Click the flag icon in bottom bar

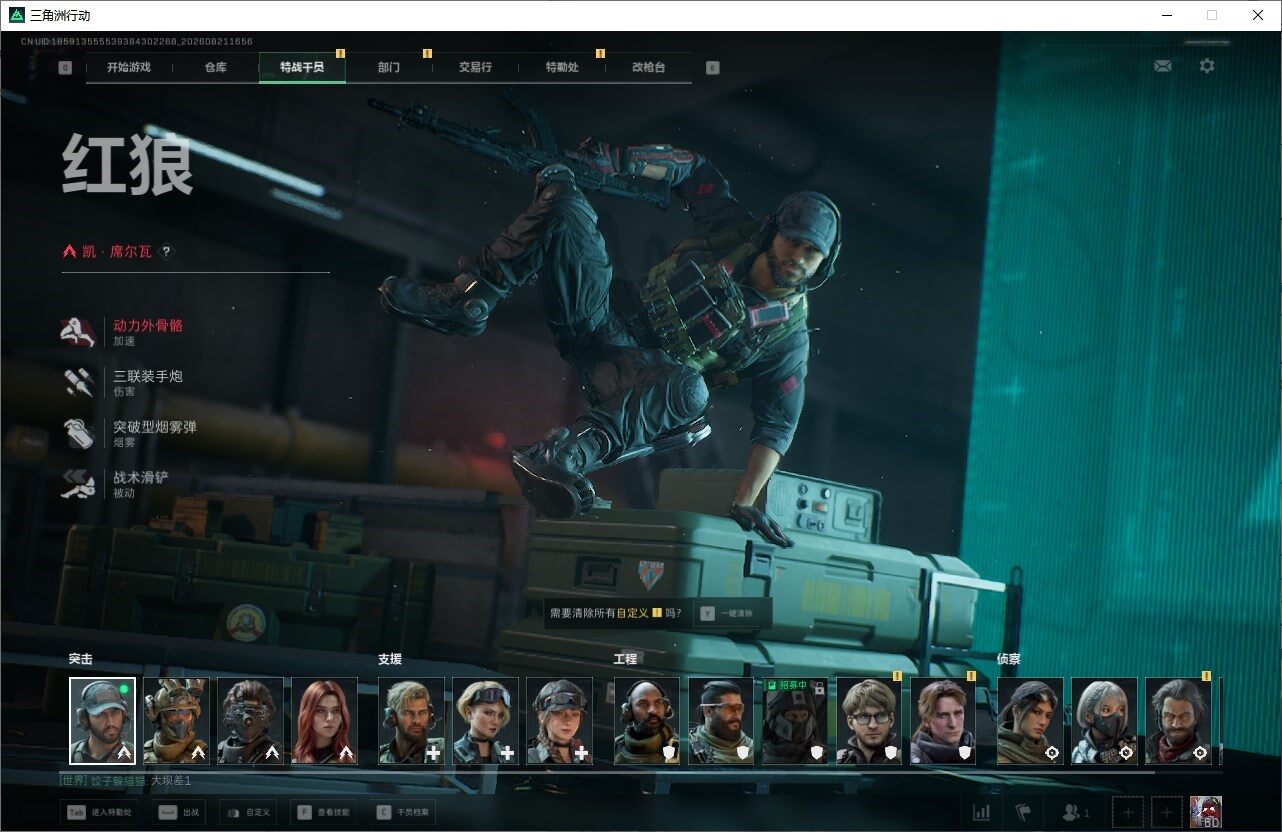[1022, 812]
